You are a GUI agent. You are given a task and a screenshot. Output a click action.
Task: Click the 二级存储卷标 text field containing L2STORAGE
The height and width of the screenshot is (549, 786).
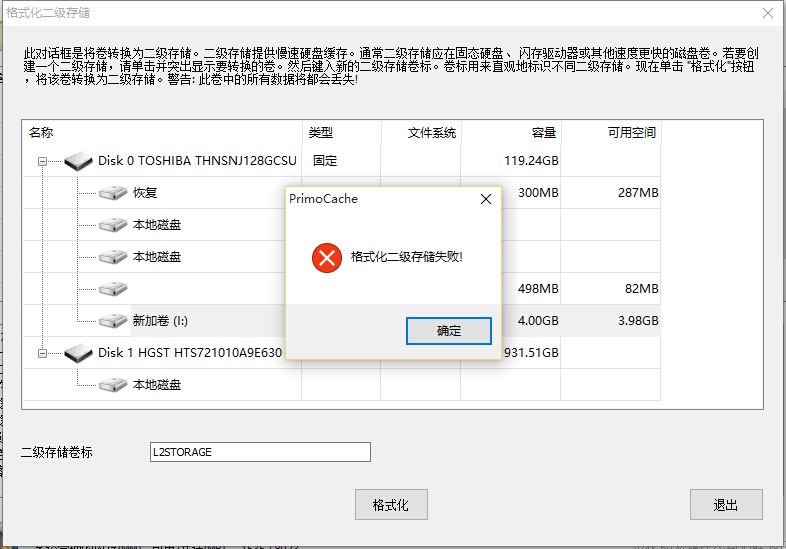260,452
